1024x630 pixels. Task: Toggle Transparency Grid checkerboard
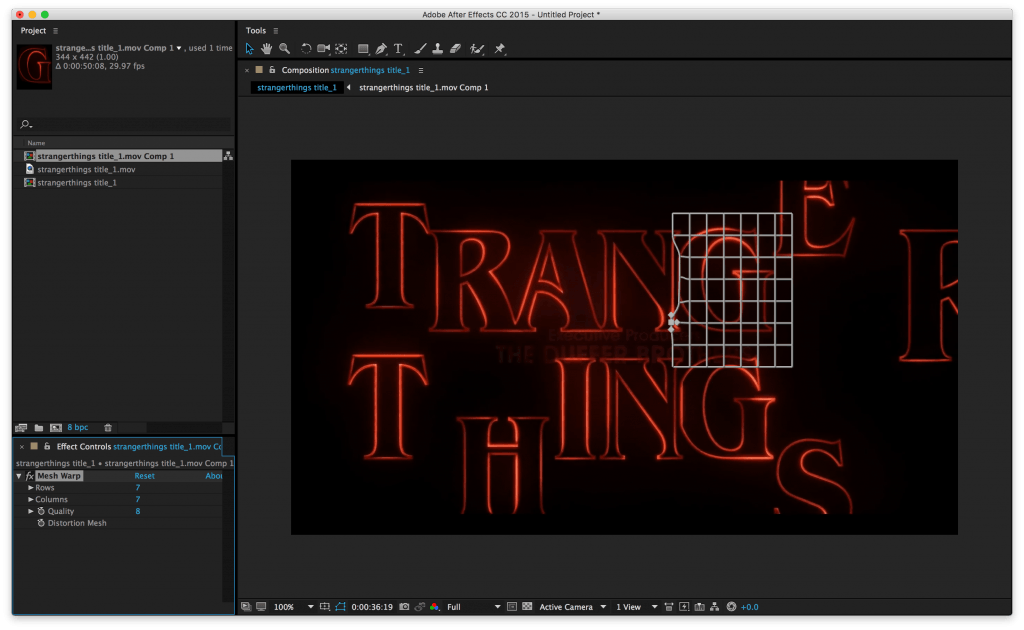(527, 607)
